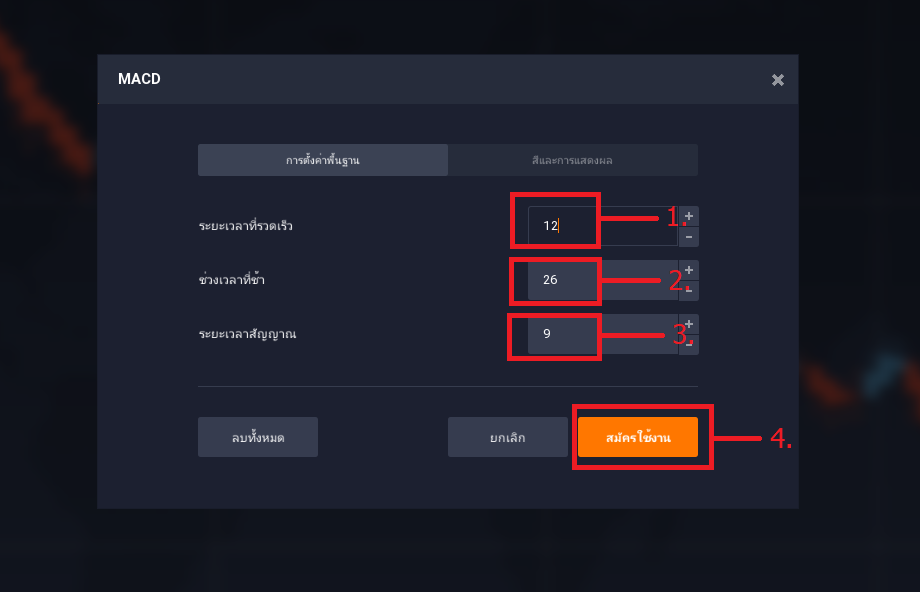Click the MACD dialog title
Viewport: 920px width, 592px height.
(139, 79)
